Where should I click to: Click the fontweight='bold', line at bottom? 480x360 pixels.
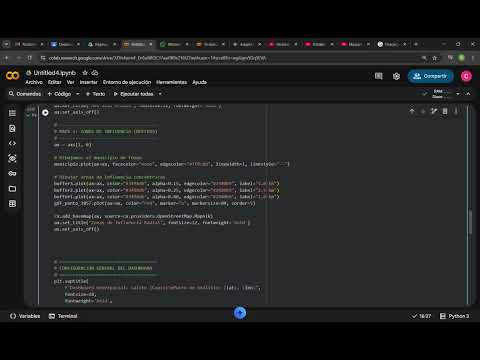tap(88, 301)
